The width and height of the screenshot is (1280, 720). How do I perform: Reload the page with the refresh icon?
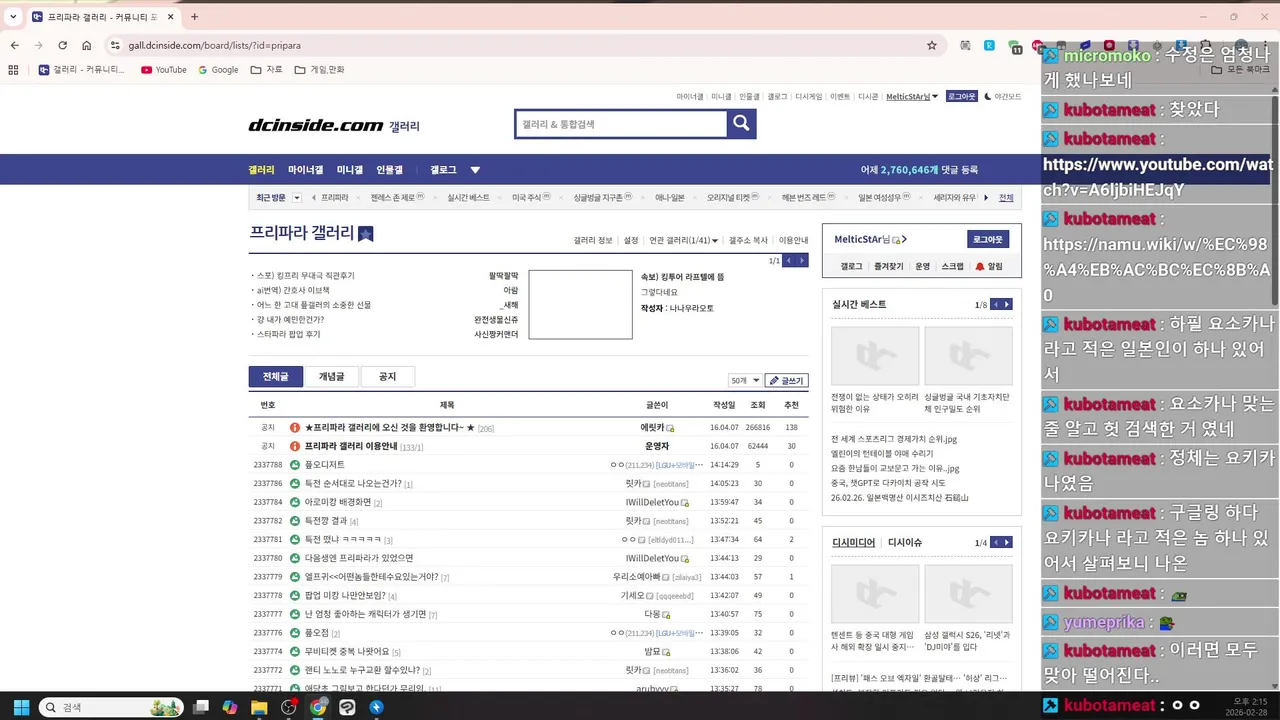[x=62, y=45]
